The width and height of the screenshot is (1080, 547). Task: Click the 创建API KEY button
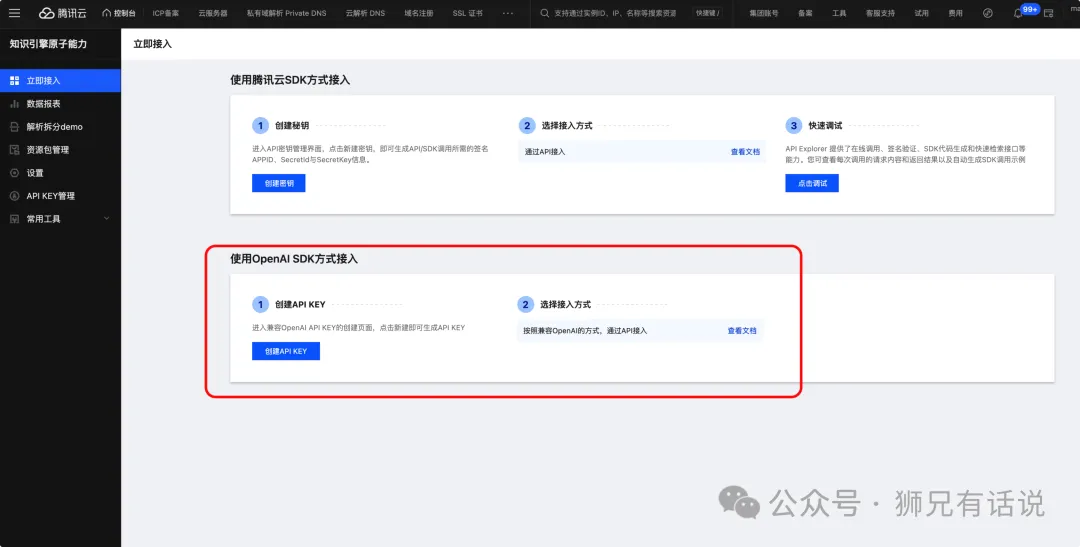pos(286,351)
